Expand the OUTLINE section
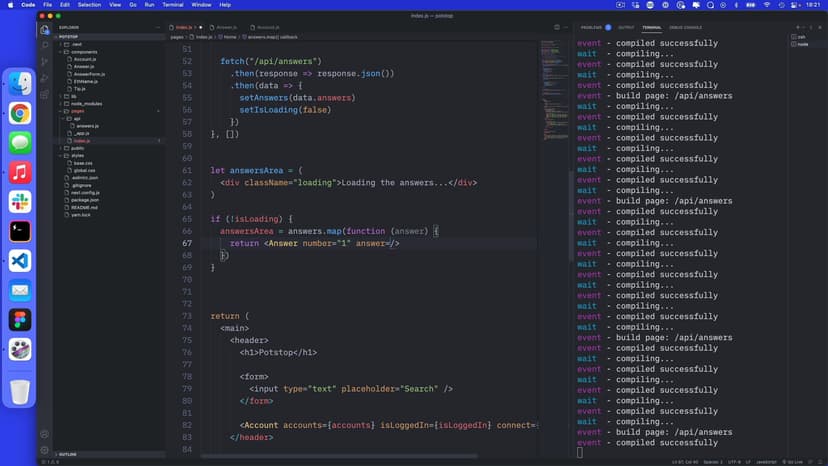 69,453
